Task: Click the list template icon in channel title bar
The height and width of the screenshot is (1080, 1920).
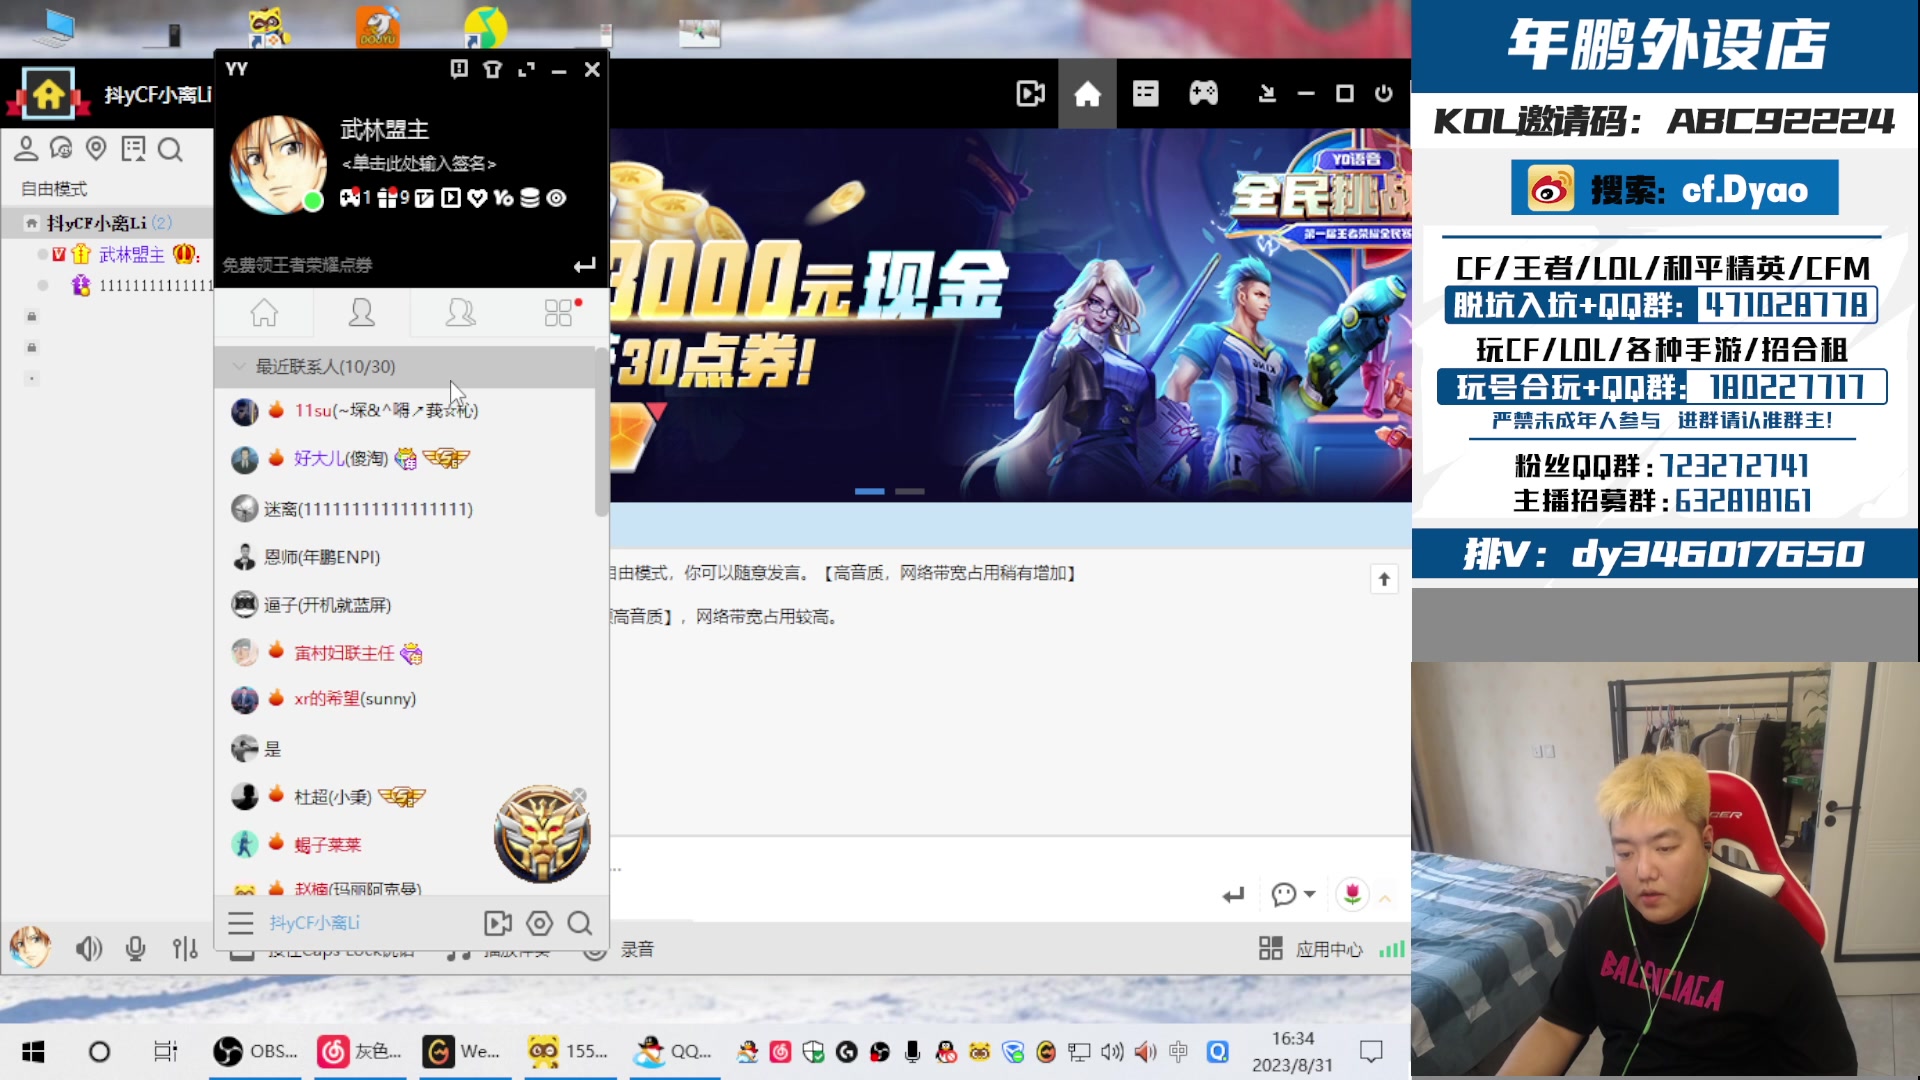Action: coord(1145,94)
